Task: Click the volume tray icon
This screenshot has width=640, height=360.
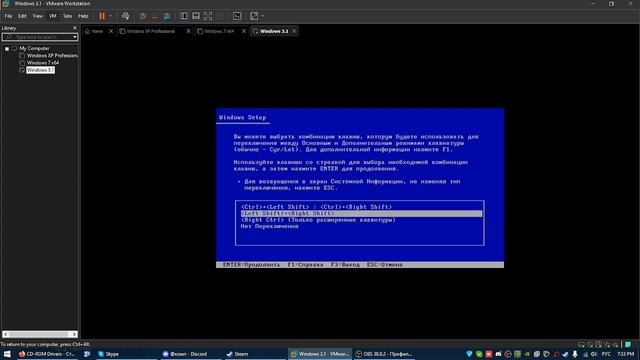Action: (594, 354)
